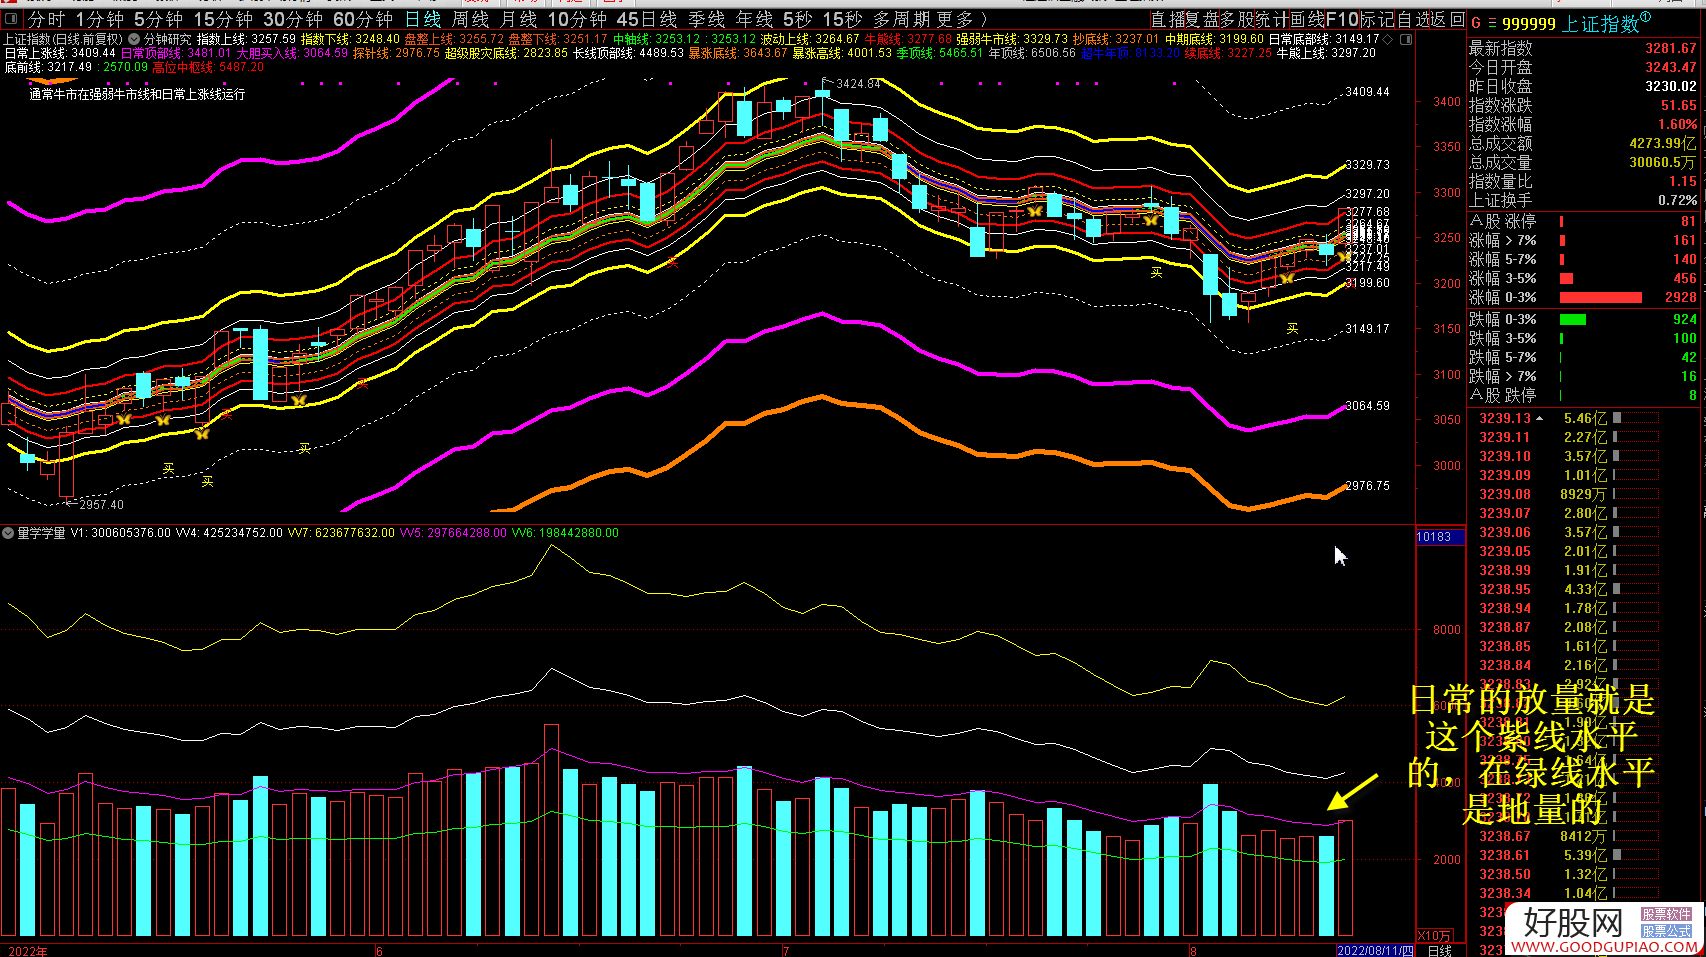Click the 2957.40 low price marker
Screen dimensions: 1706x957
coord(101,505)
